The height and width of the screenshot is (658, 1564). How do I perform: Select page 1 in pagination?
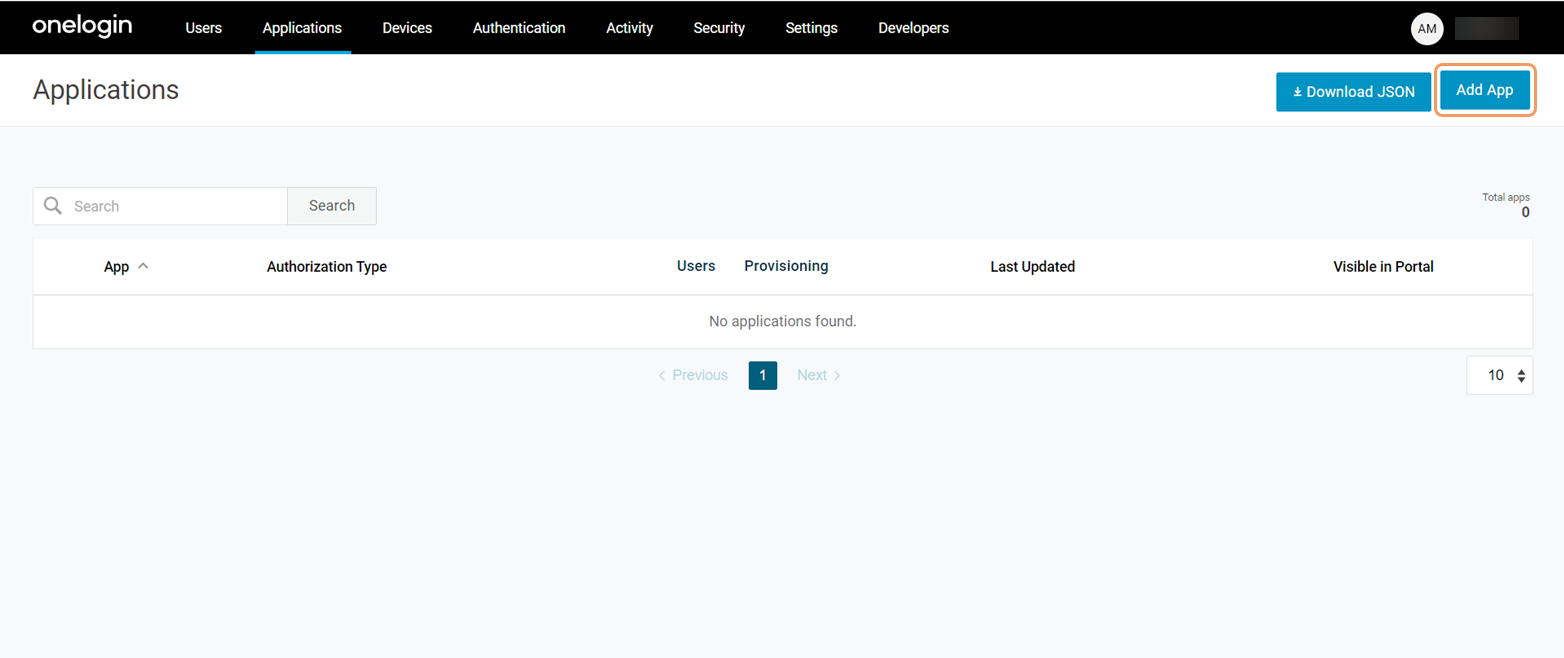point(762,375)
